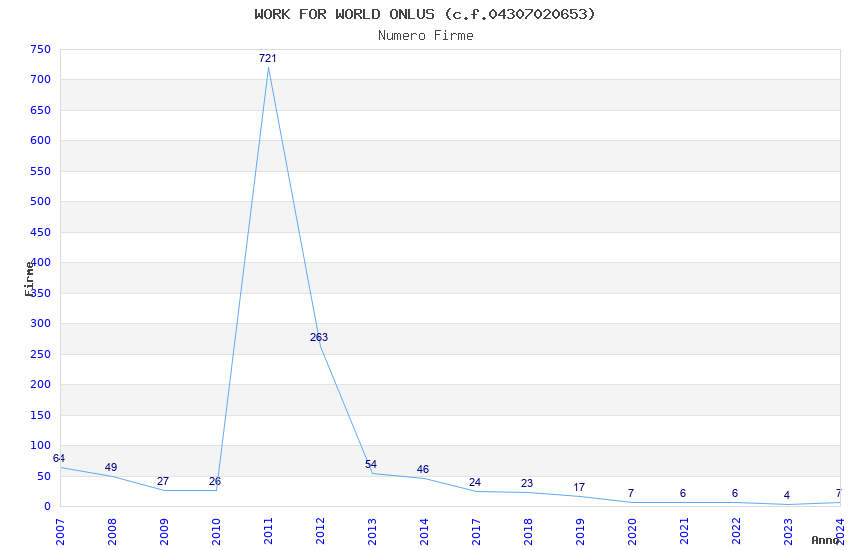The image size is (850, 550).
Task: Click x-axis year label 2019
Action: tap(580, 532)
